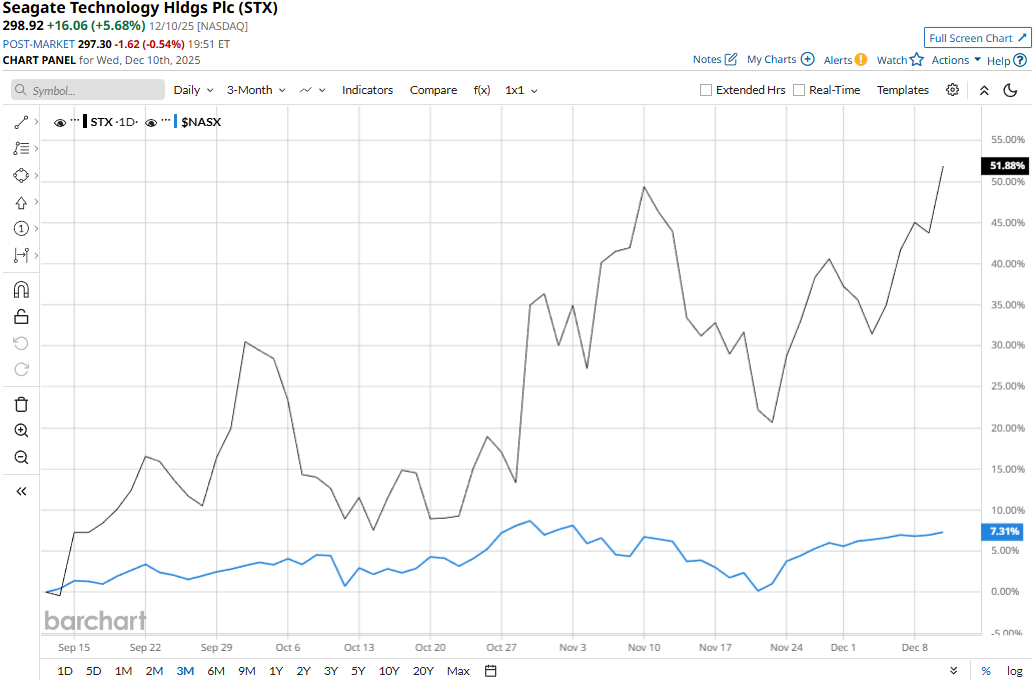Screen dimensions: 1033x680
Task: Open the Help link
Action: (x=1007, y=61)
